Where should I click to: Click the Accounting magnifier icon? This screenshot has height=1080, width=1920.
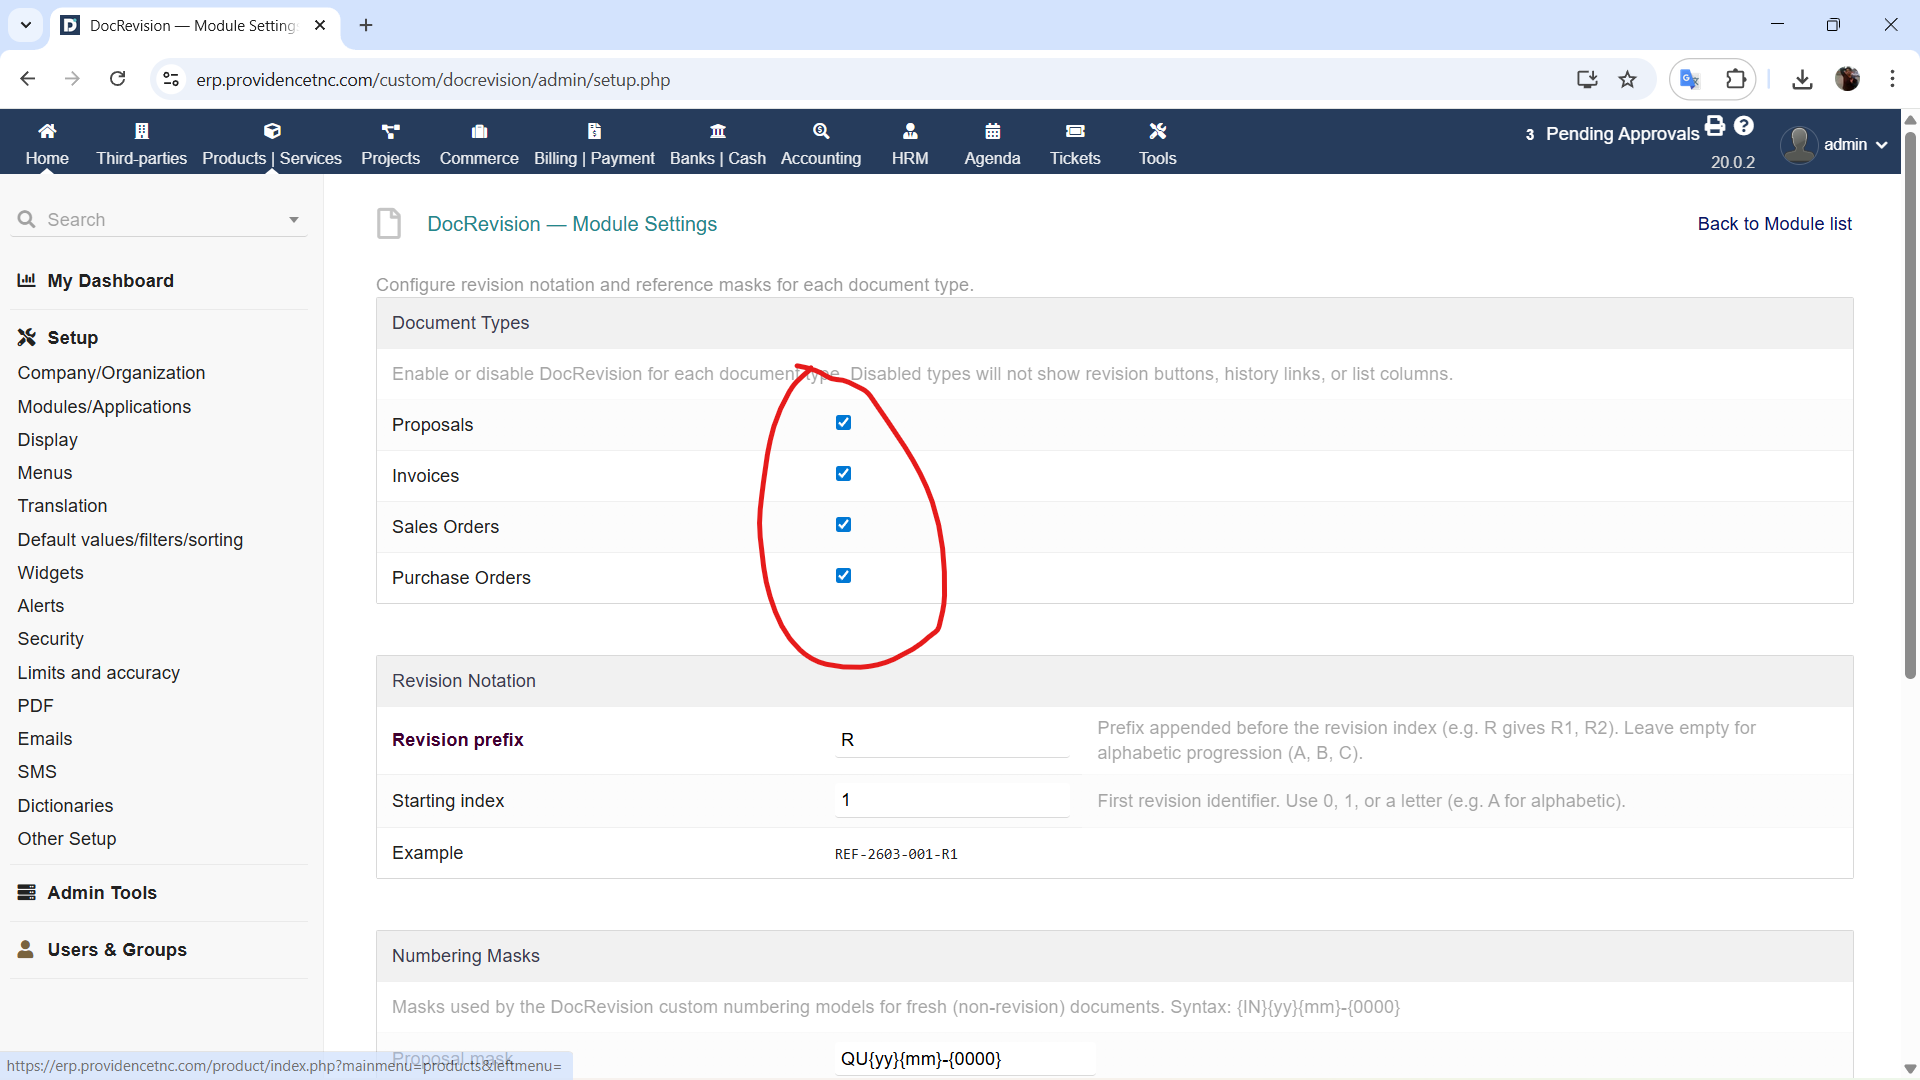(x=820, y=131)
